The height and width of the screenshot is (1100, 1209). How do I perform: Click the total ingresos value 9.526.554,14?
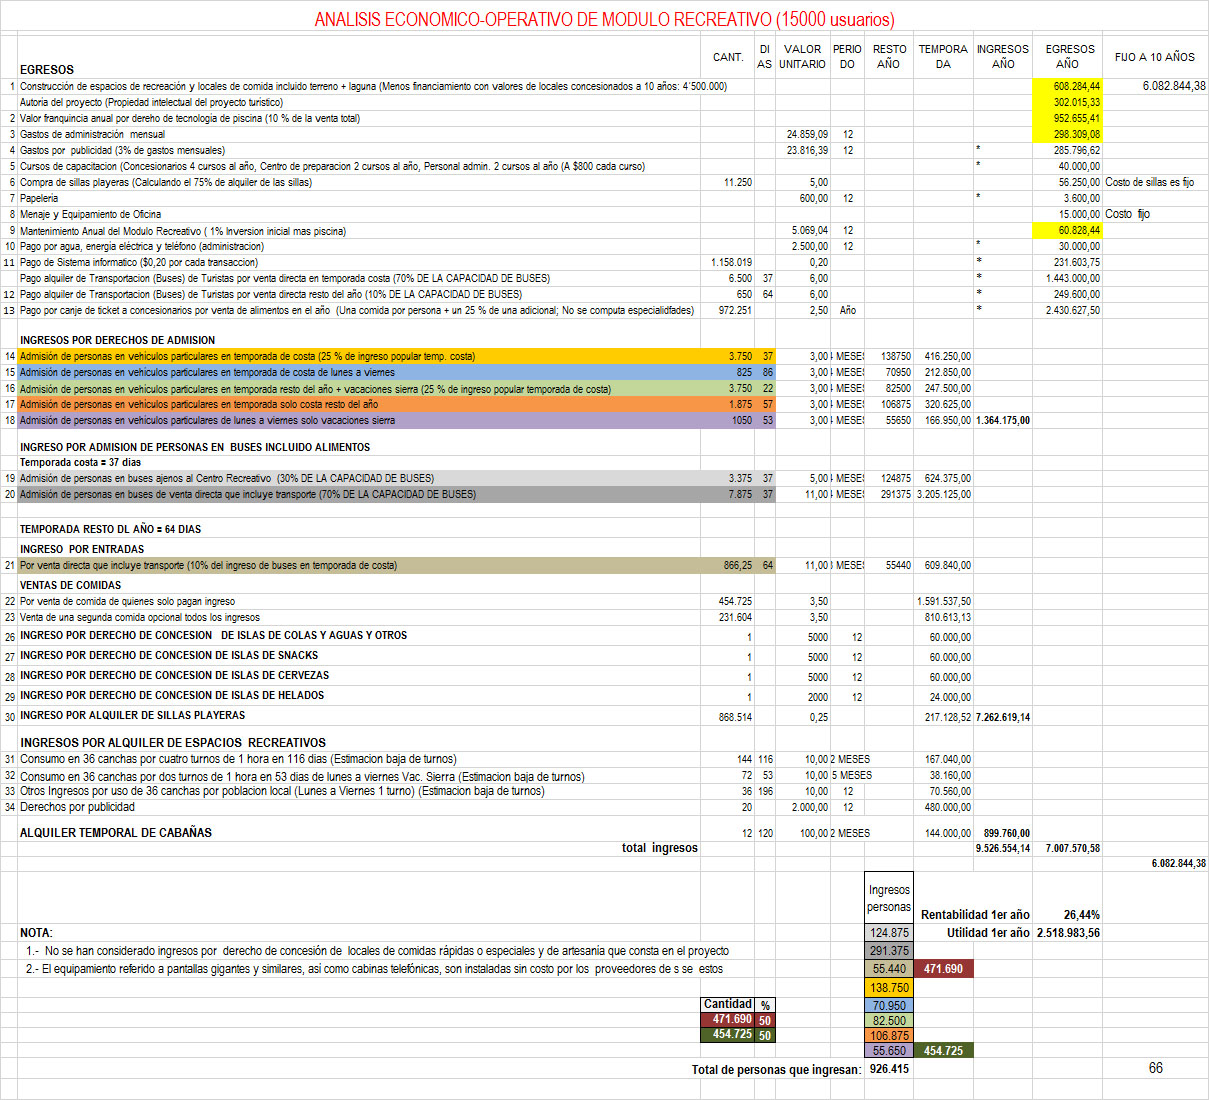click(1003, 848)
